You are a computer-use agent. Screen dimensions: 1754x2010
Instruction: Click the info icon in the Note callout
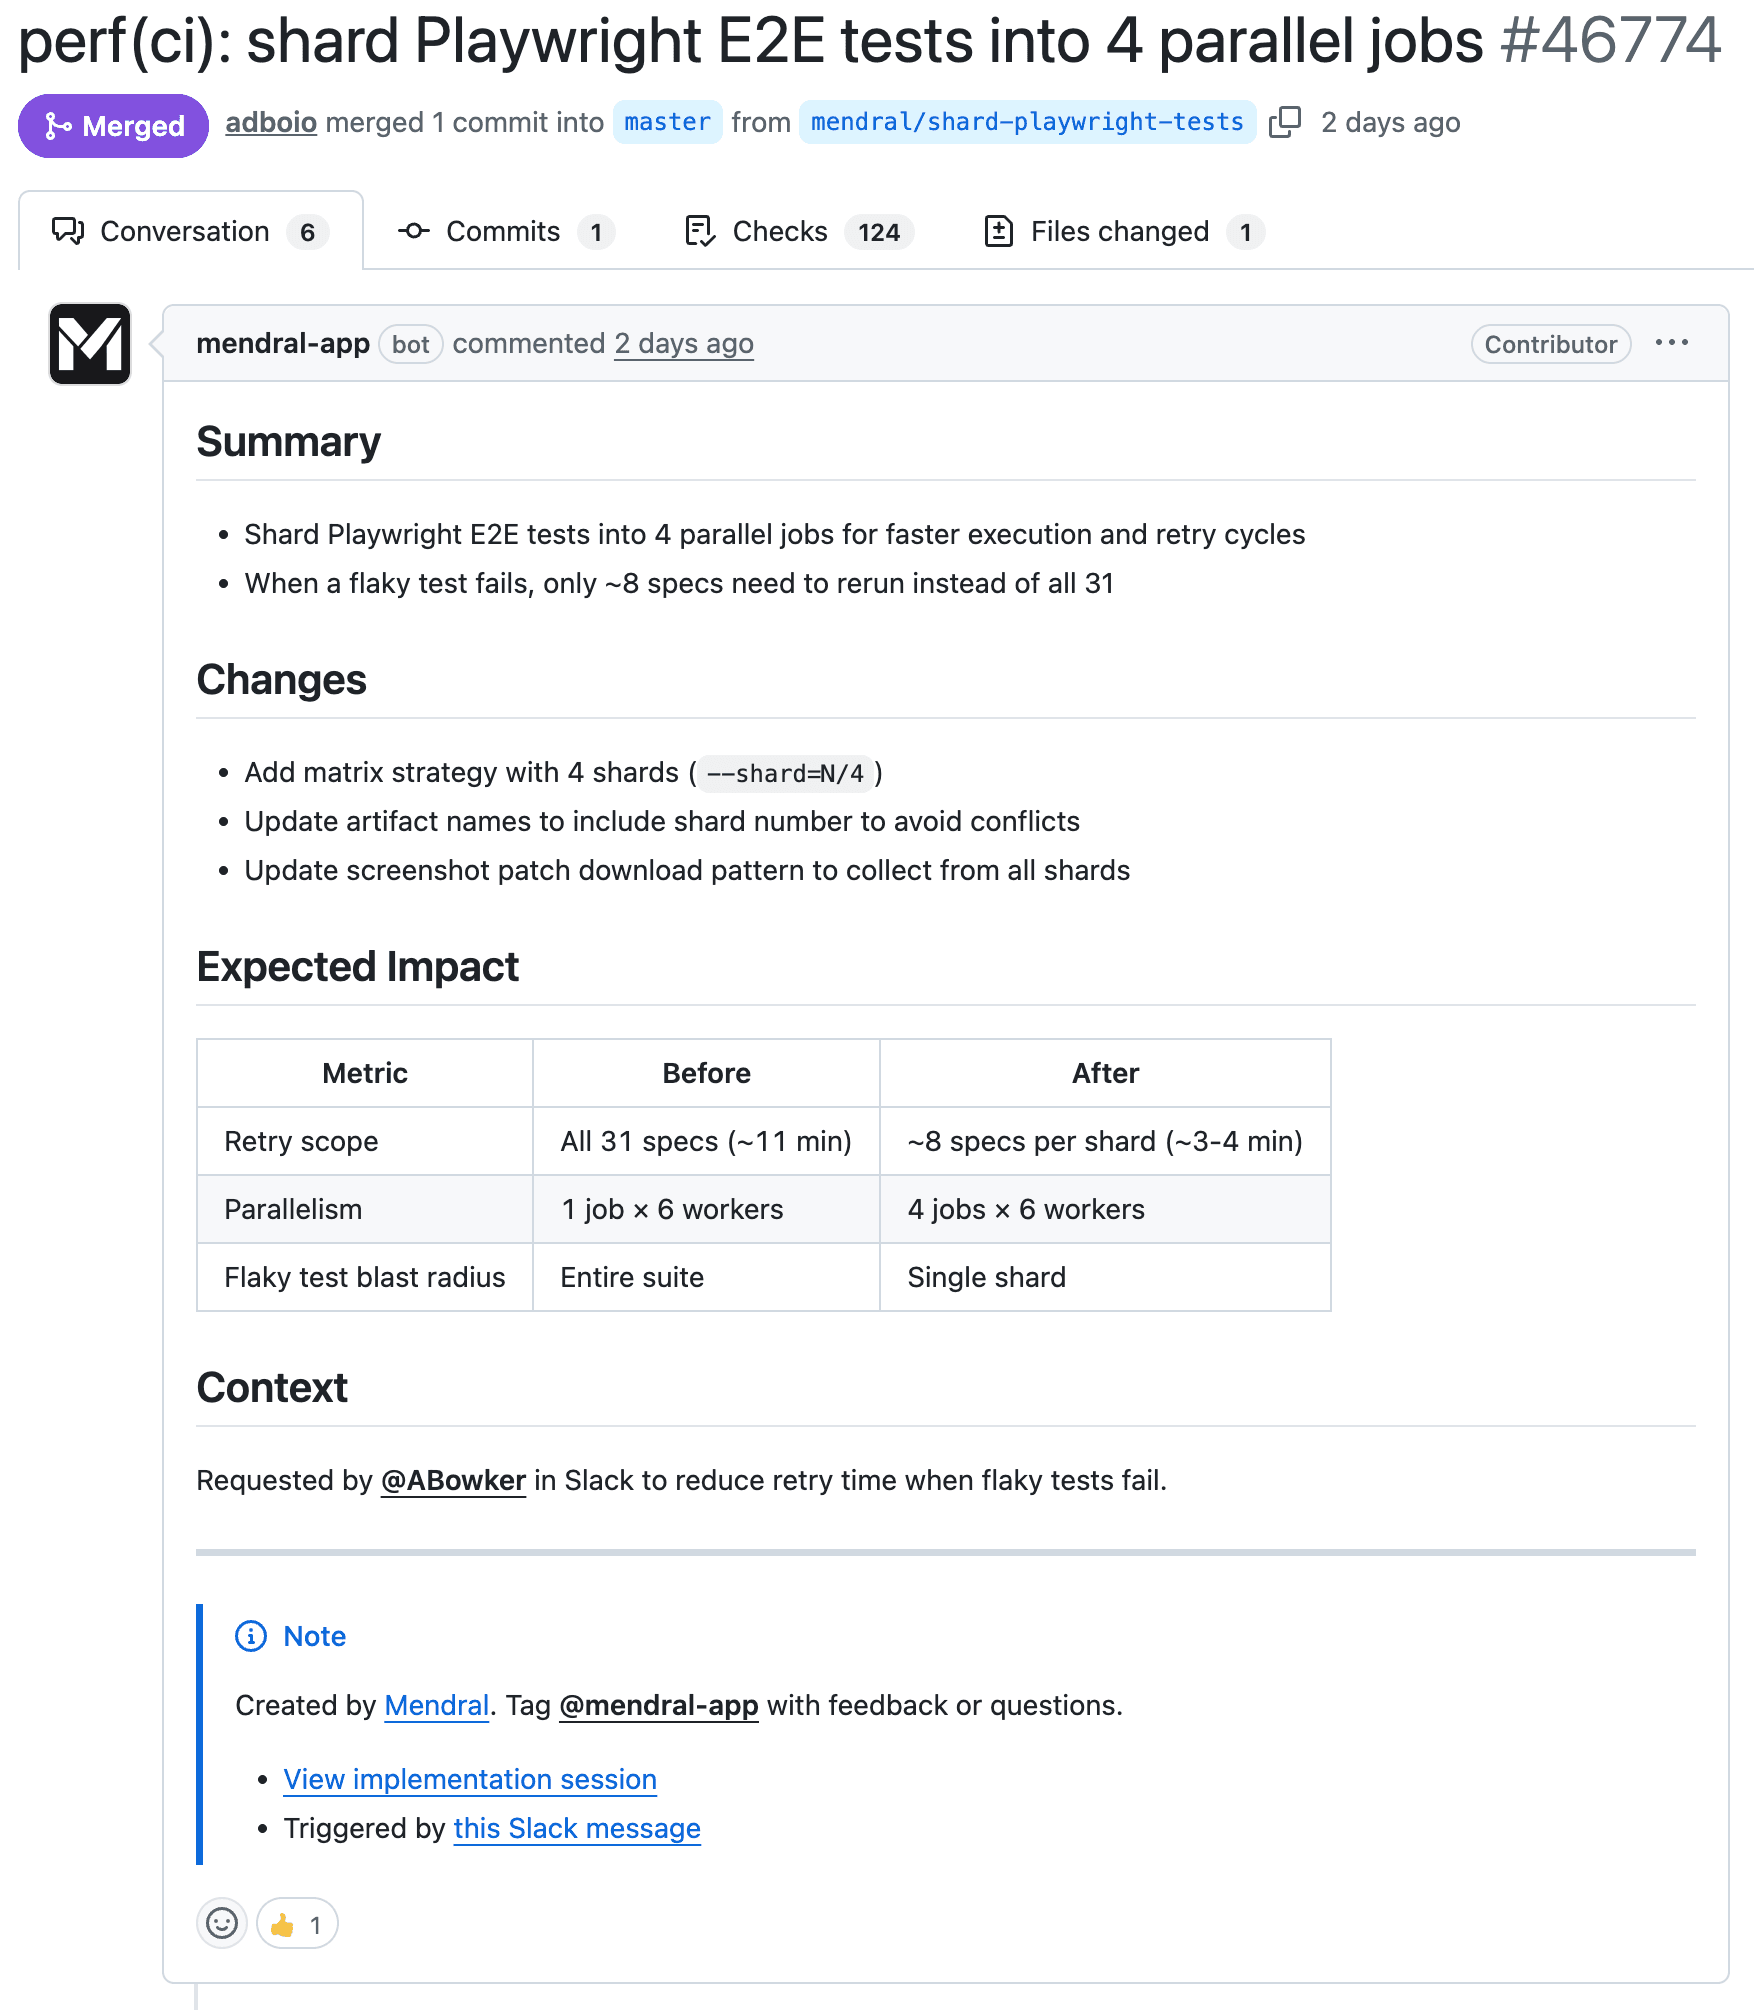[249, 1636]
